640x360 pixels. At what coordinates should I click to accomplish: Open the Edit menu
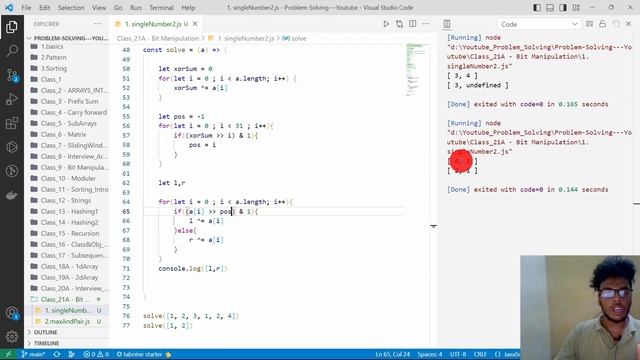[44, 8]
